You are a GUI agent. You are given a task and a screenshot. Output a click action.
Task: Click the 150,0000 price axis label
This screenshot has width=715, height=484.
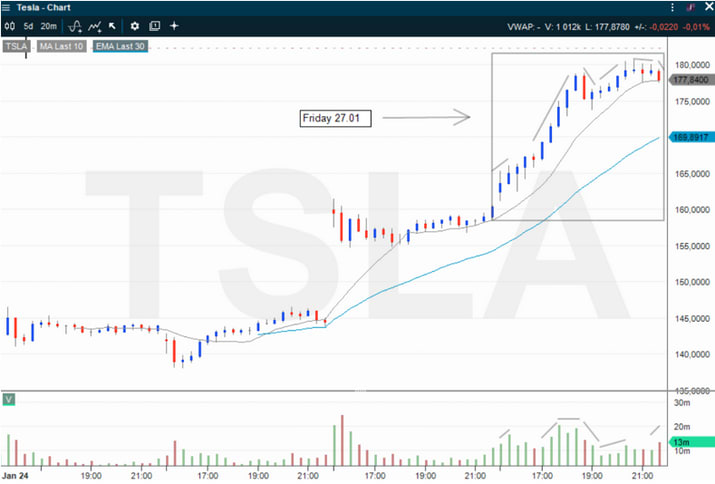[x=692, y=282]
